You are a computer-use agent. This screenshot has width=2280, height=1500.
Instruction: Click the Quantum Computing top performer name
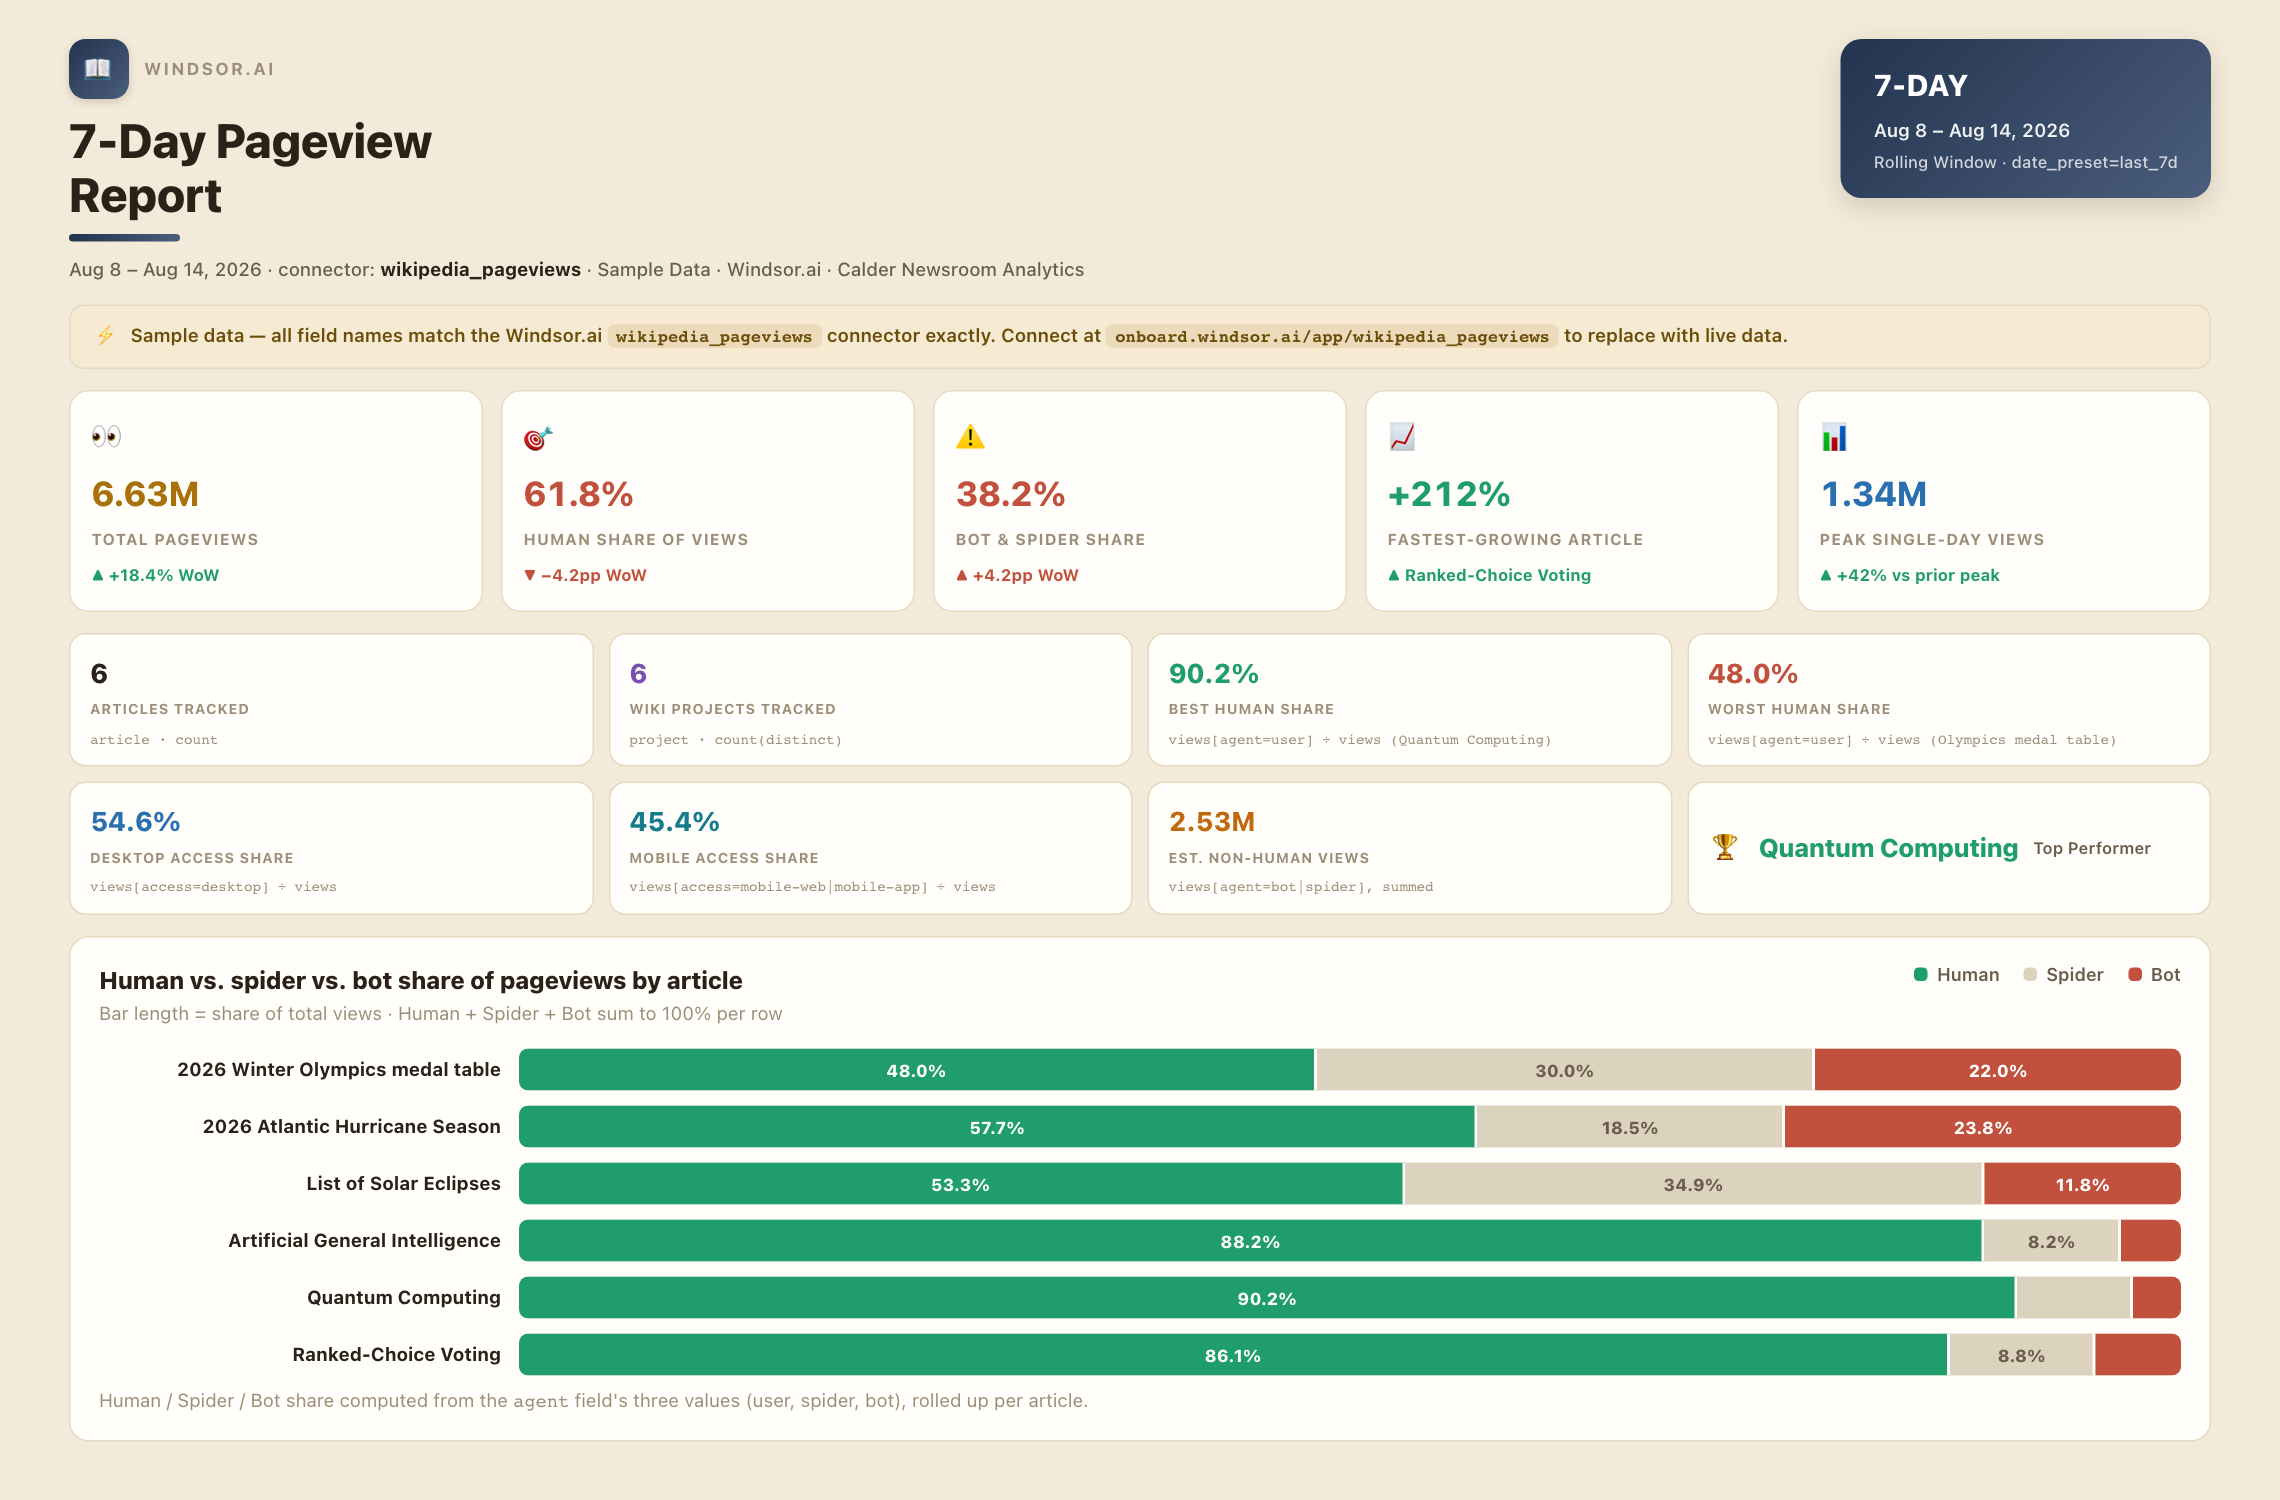[1888, 848]
